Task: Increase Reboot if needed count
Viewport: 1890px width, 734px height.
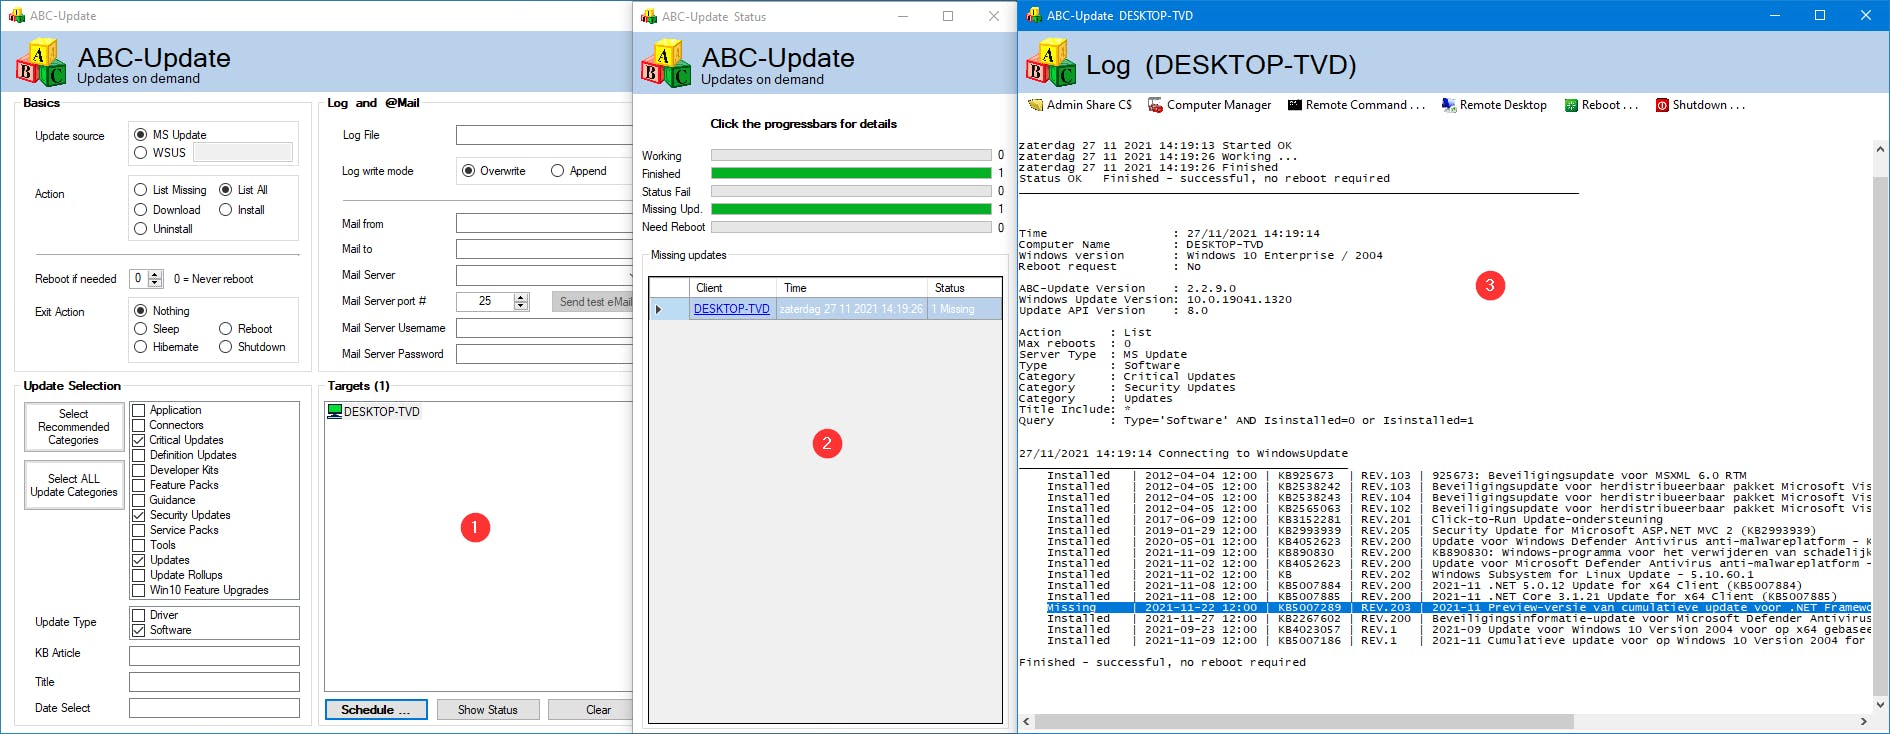Action: coord(155,274)
